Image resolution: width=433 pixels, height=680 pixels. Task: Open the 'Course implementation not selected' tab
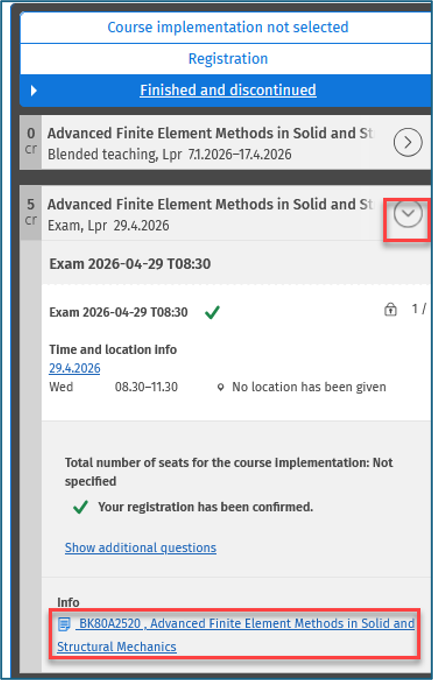click(x=228, y=27)
